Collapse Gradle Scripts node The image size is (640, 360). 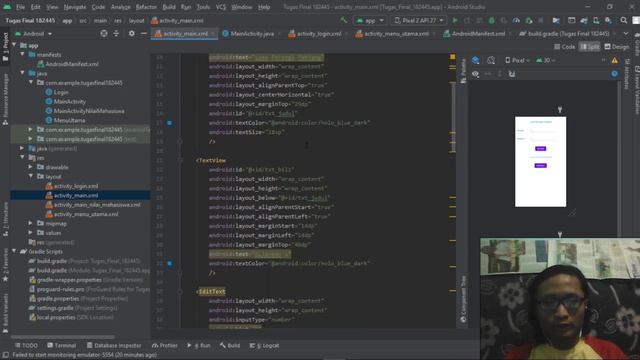coord(14,251)
